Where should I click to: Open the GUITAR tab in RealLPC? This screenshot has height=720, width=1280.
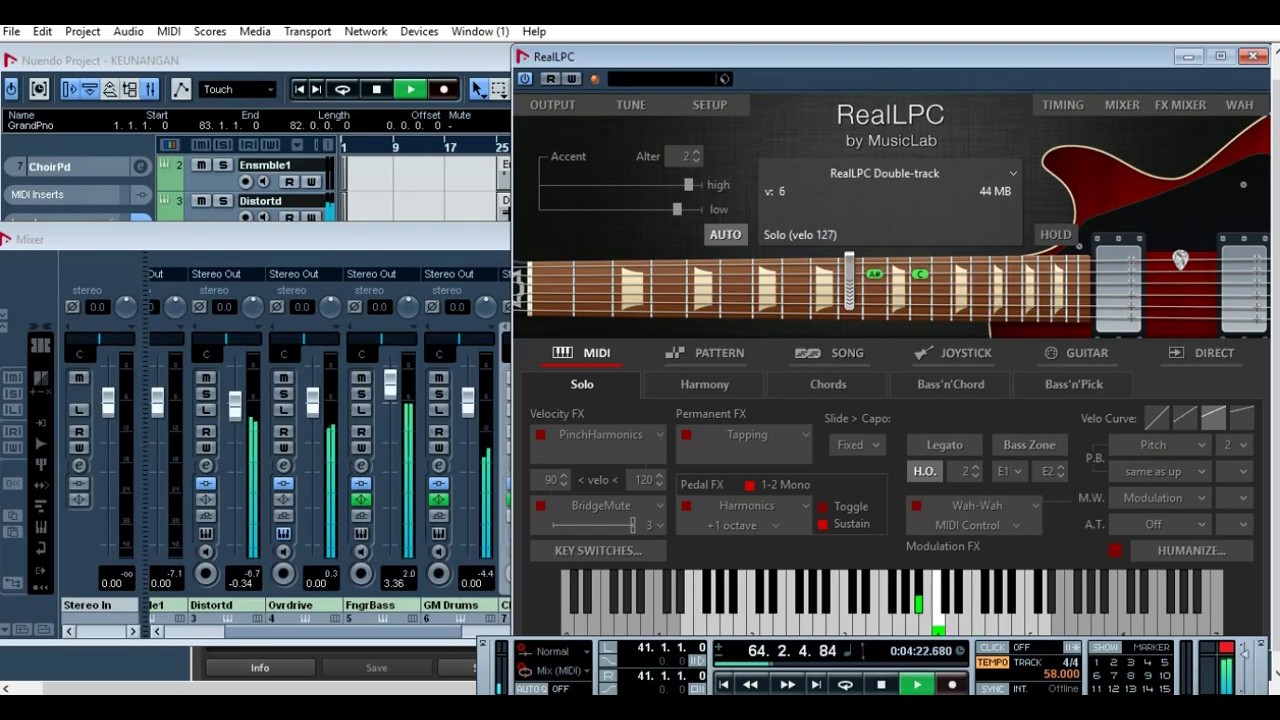tap(1075, 353)
